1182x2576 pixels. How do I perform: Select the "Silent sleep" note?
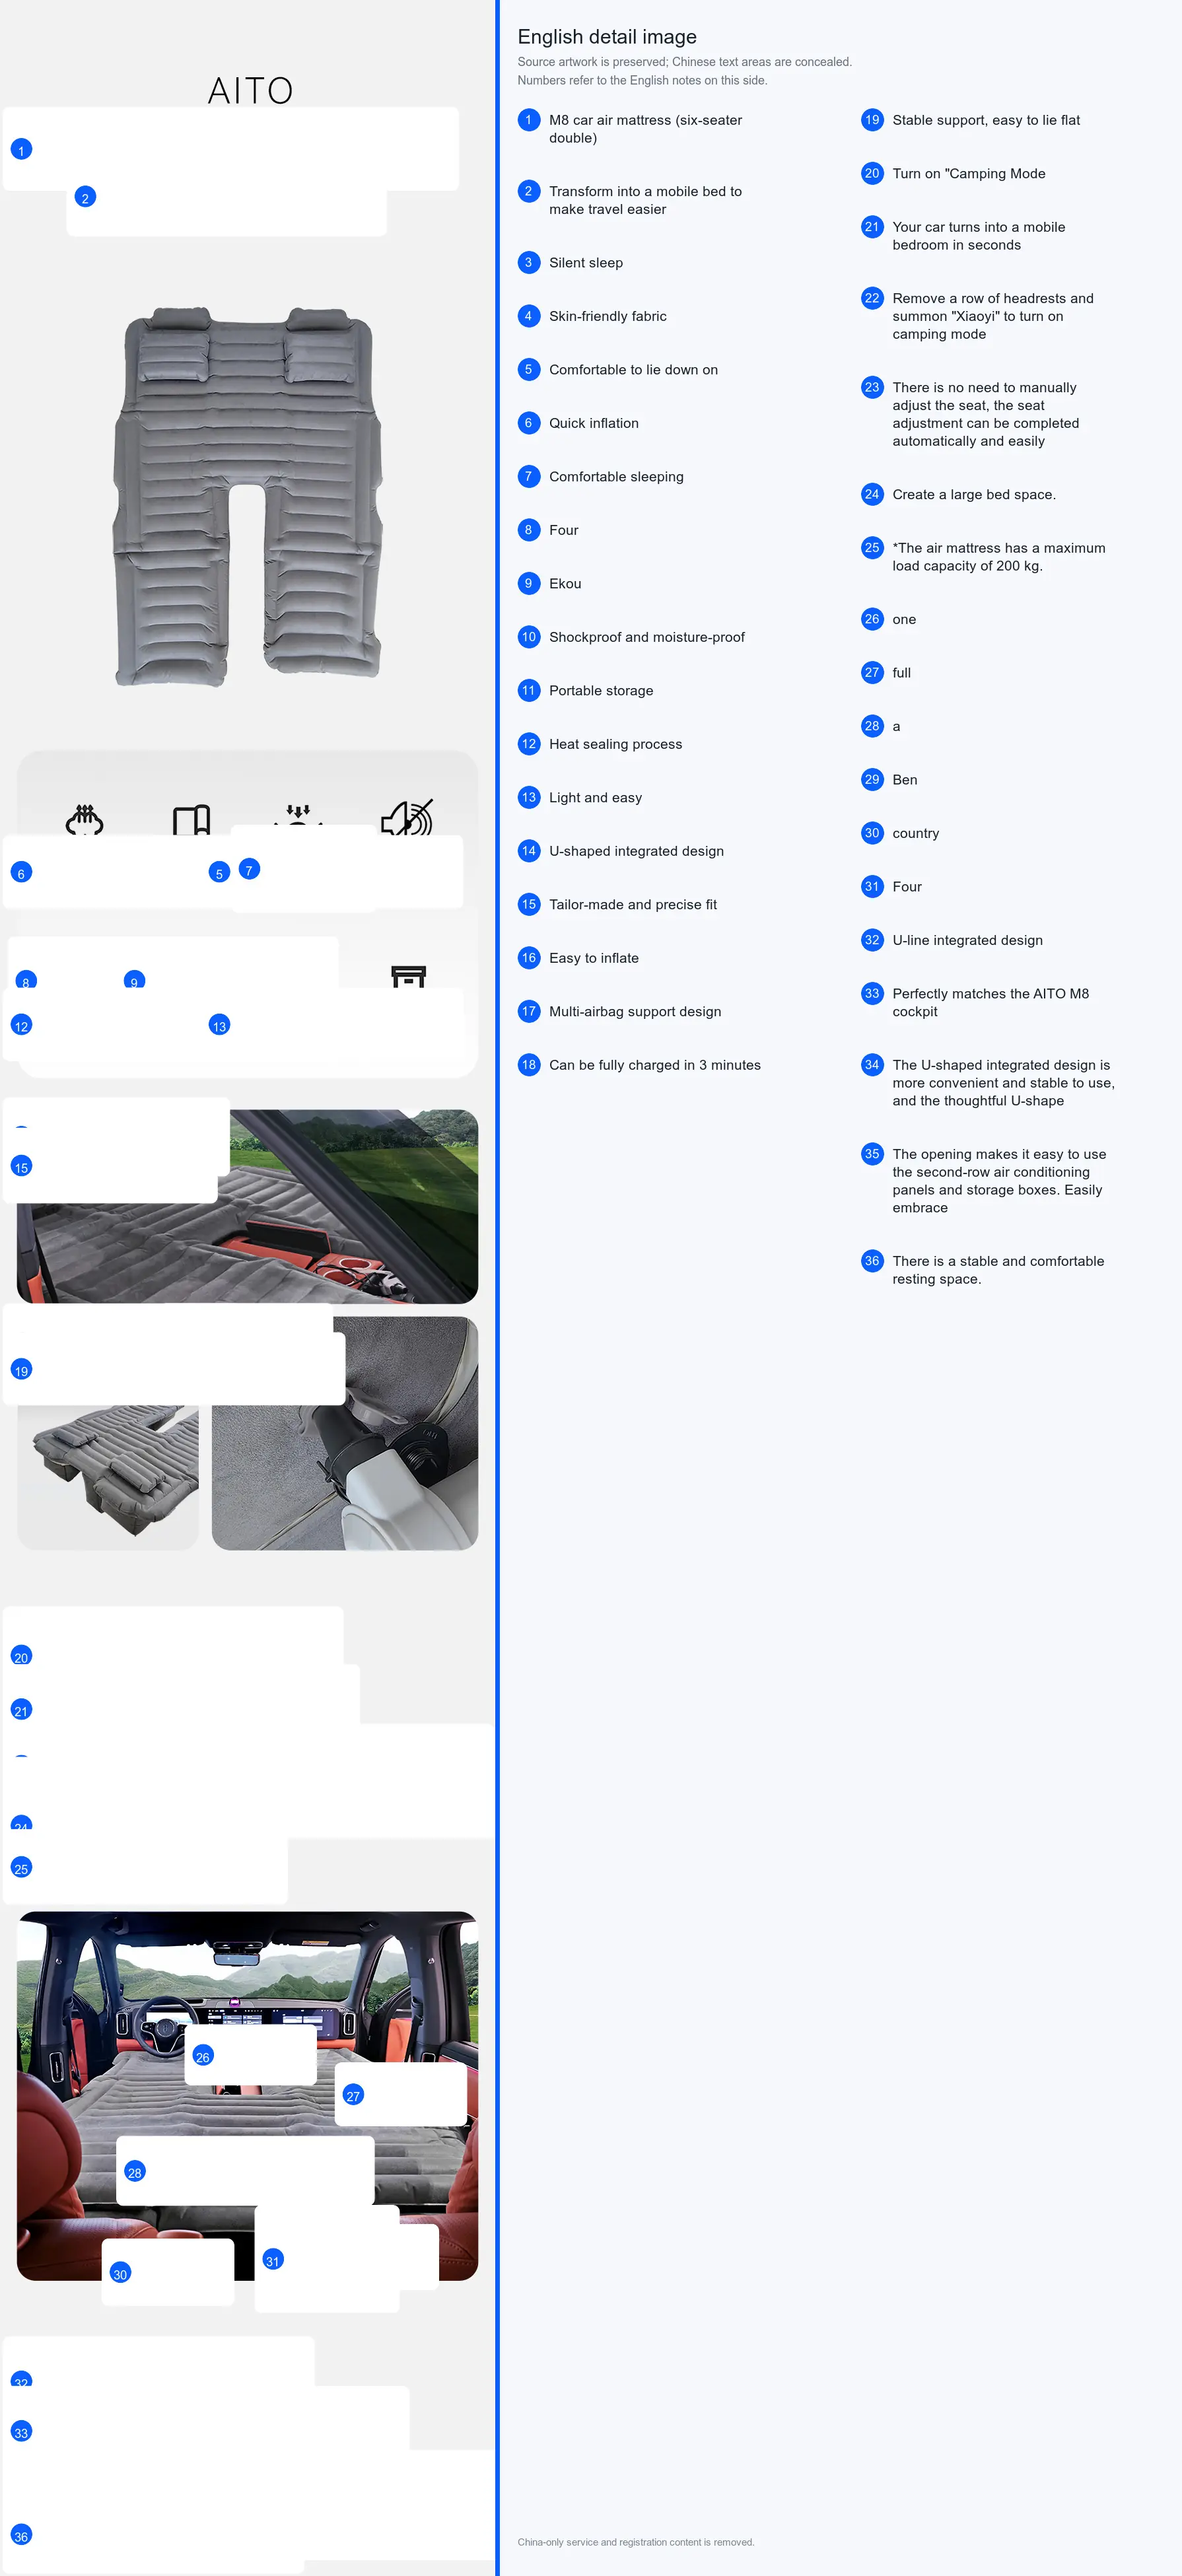pos(586,263)
